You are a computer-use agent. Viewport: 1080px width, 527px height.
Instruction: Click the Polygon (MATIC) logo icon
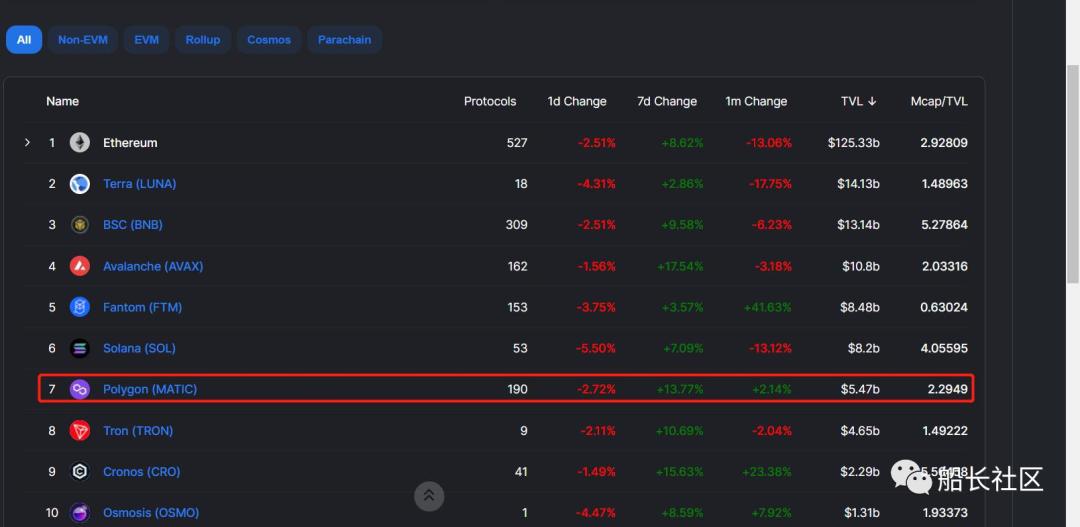(80, 389)
